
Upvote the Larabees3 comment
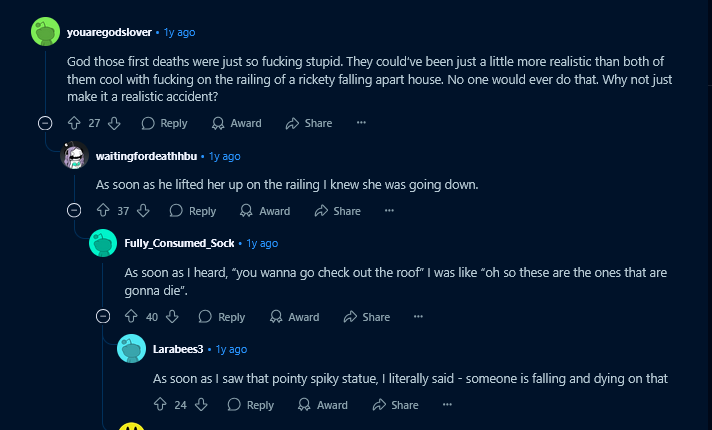(x=160, y=405)
